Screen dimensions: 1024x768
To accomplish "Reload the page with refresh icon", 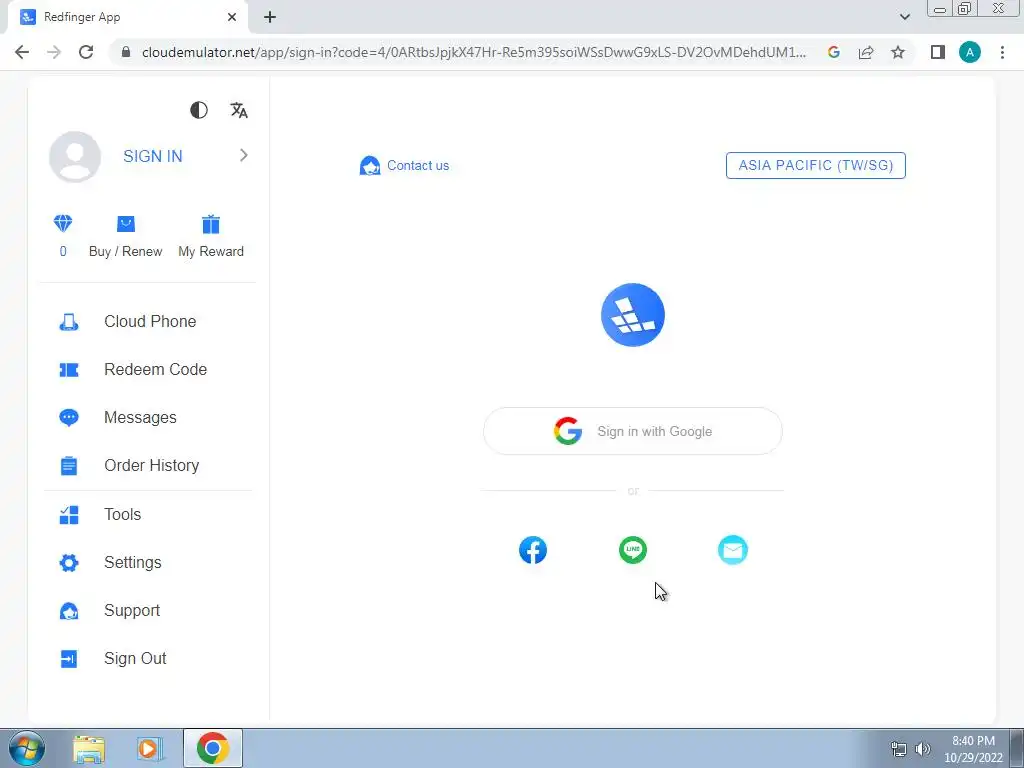I will tap(86, 52).
